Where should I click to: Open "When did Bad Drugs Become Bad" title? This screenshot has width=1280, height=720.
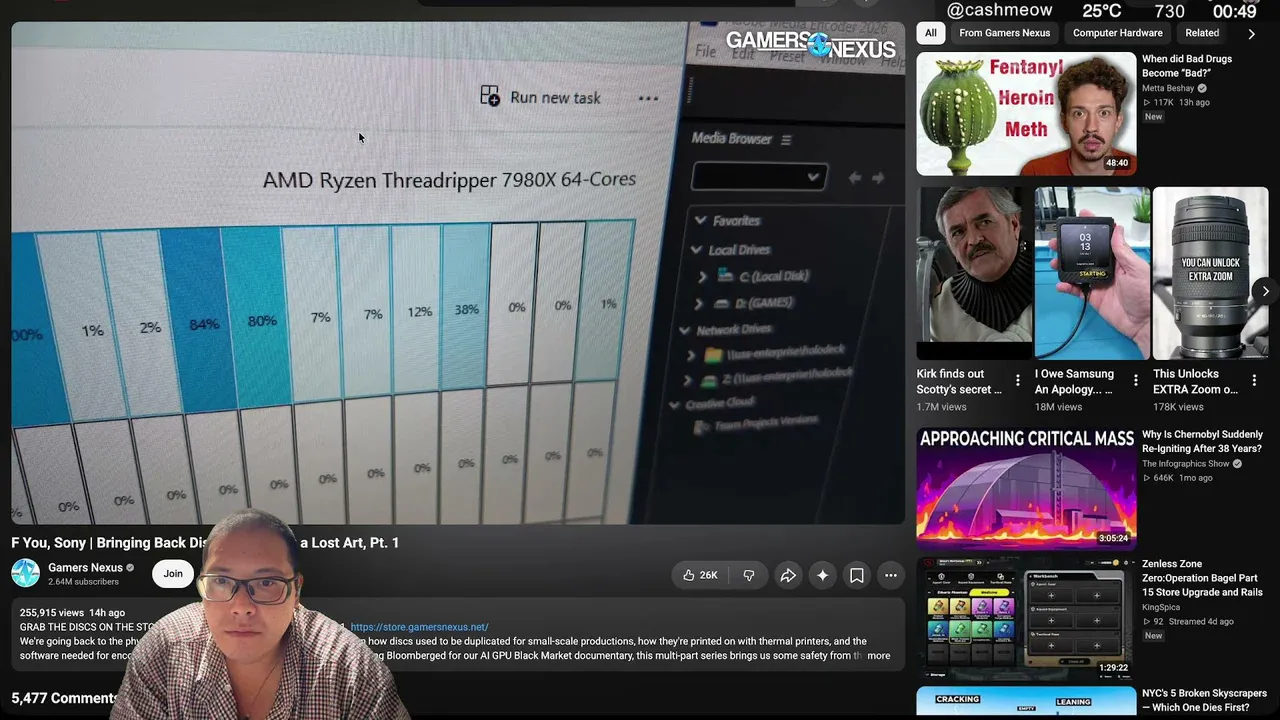tap(1187, 66)
